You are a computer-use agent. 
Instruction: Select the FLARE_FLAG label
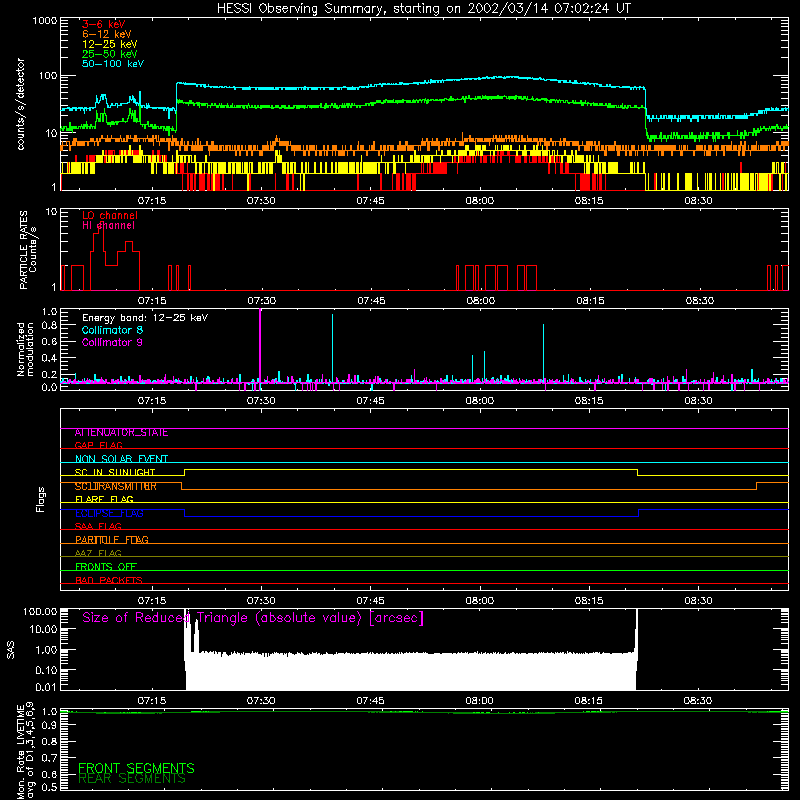(104, 499)
